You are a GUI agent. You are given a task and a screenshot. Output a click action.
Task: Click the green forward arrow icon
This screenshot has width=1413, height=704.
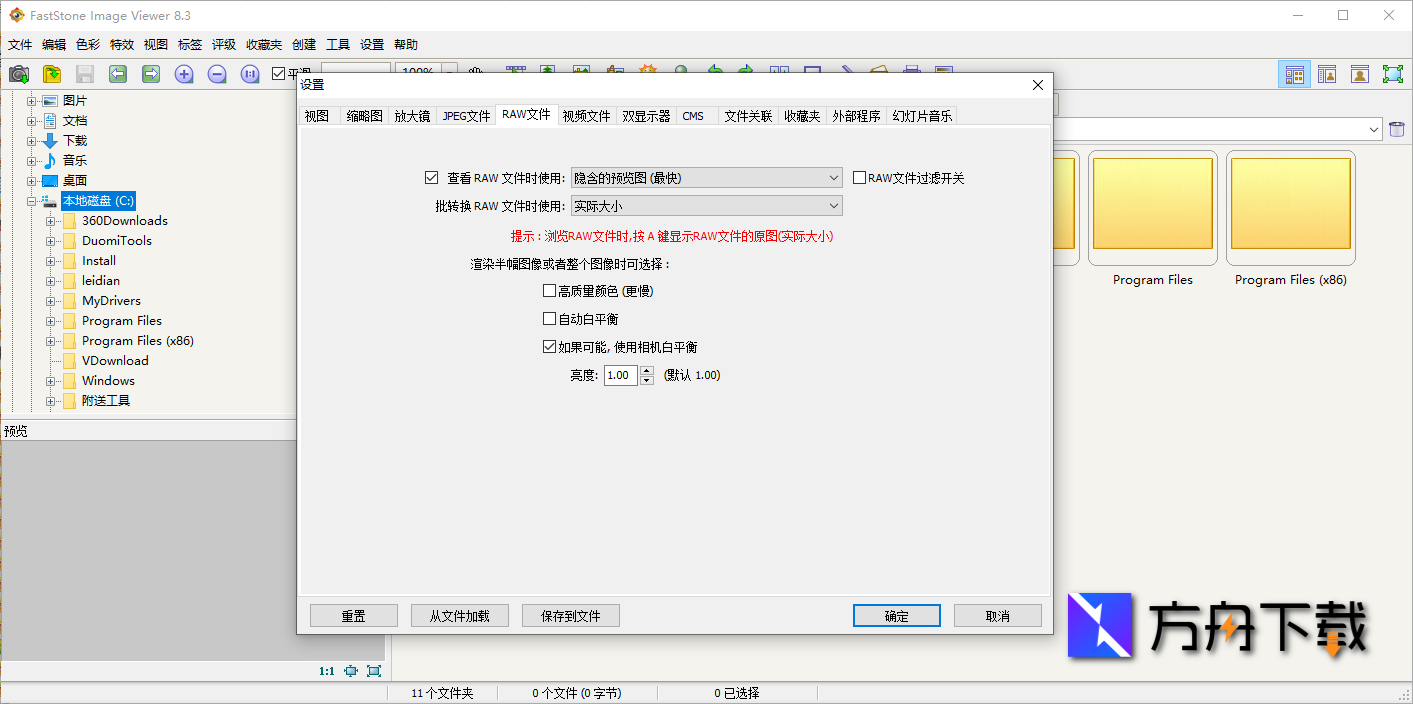(x=150, y=74)
